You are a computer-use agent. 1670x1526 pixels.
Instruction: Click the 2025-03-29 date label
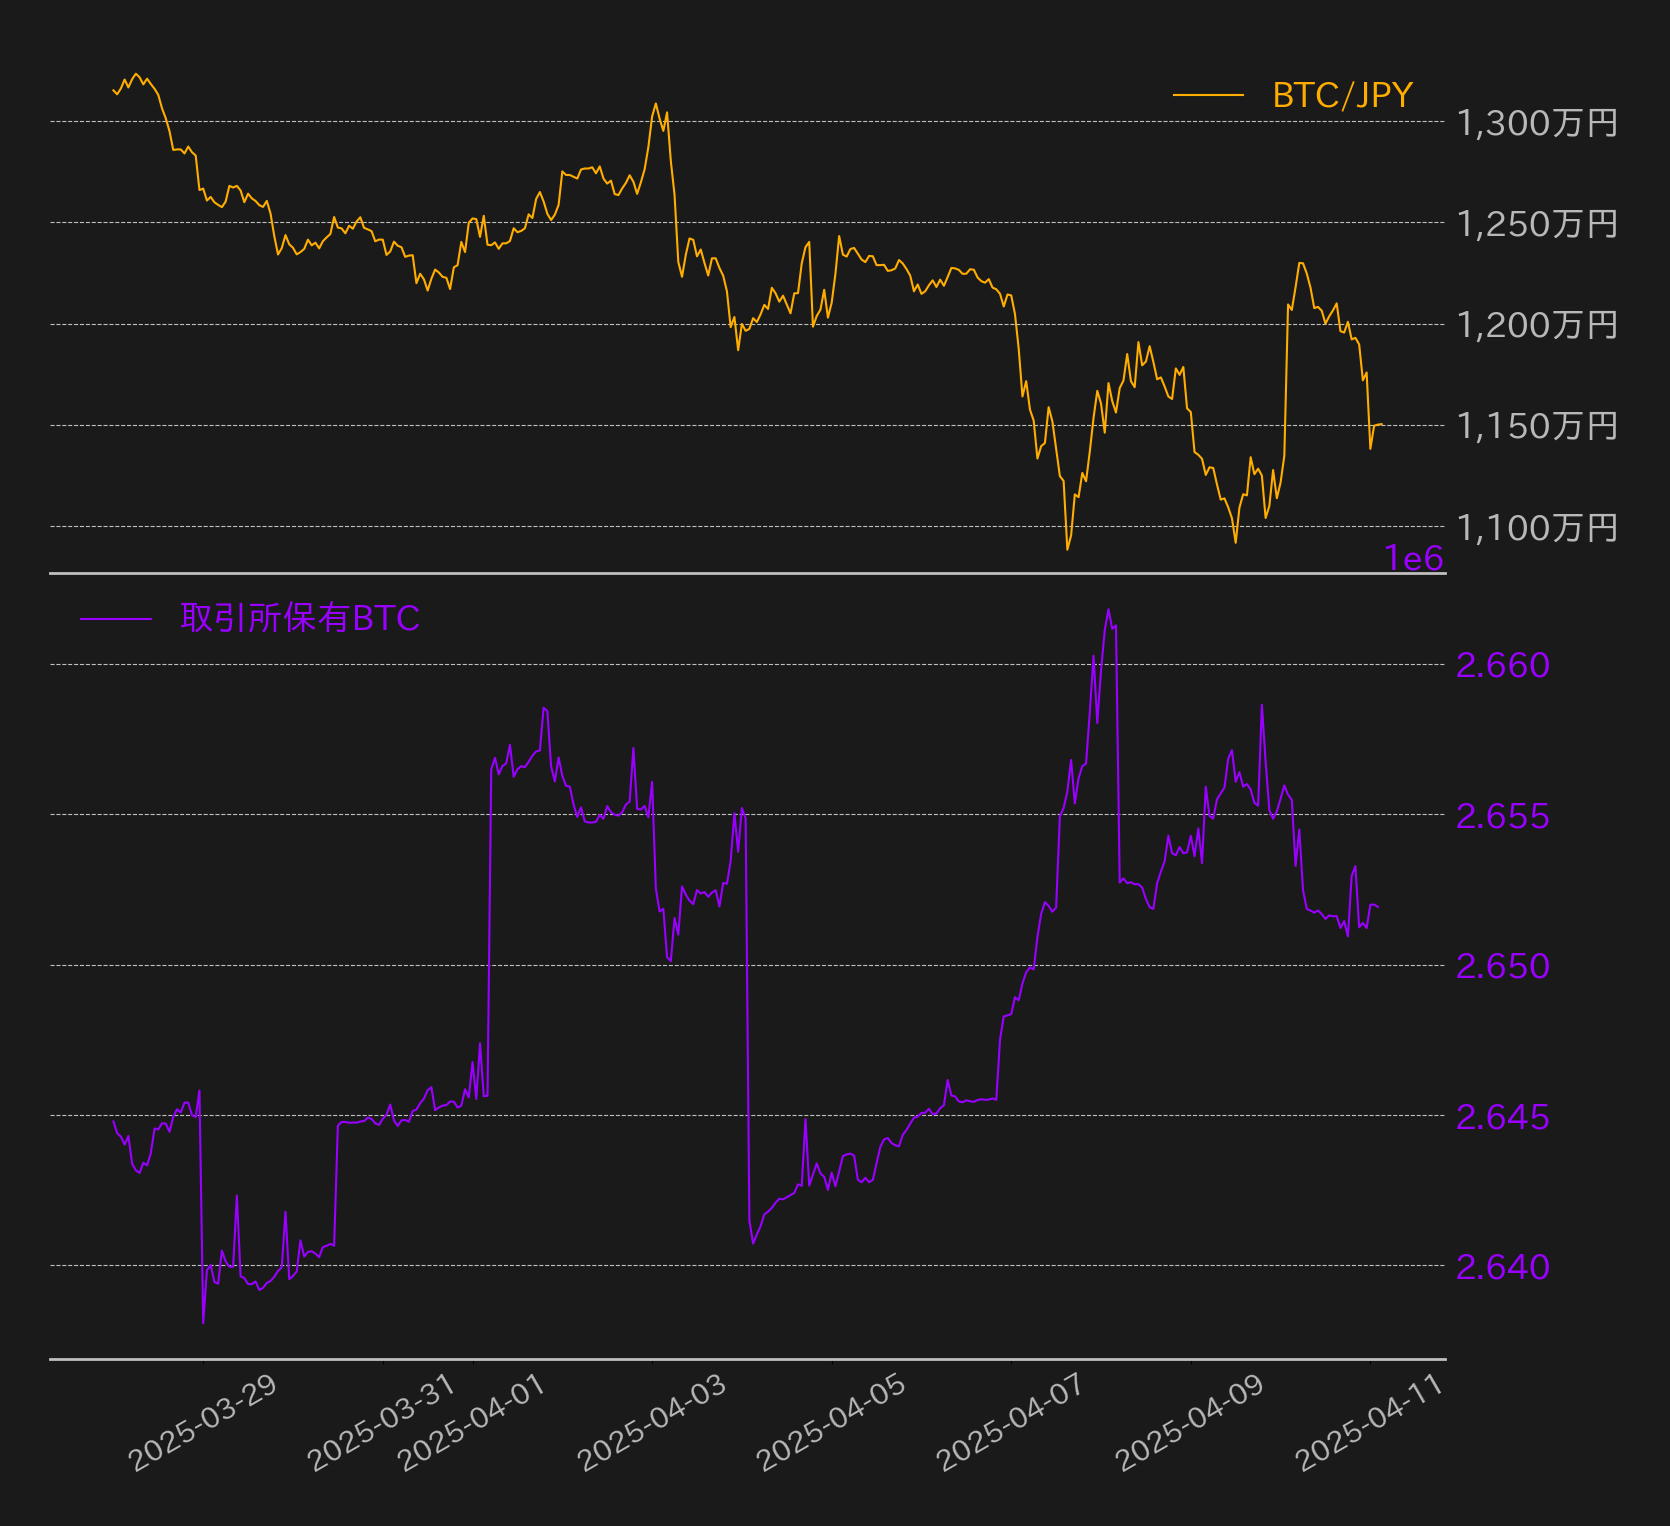tap(203, 1422)
